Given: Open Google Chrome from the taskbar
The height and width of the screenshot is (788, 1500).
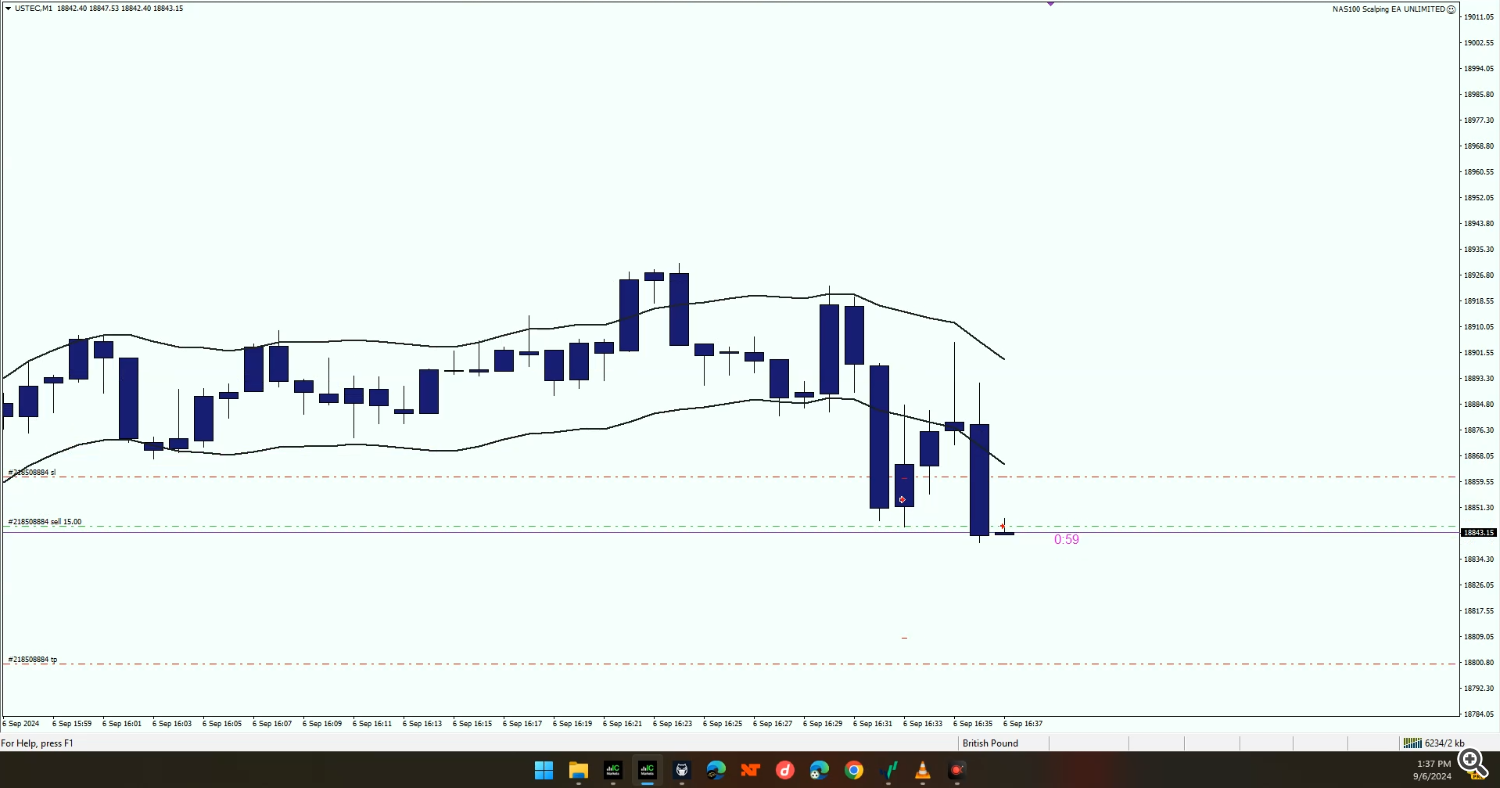Looking at the screenshot, I should (x=854, y=770).
